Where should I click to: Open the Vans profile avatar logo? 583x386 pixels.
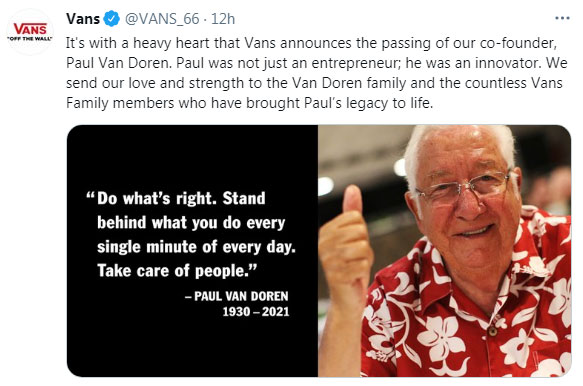[30, 32]
